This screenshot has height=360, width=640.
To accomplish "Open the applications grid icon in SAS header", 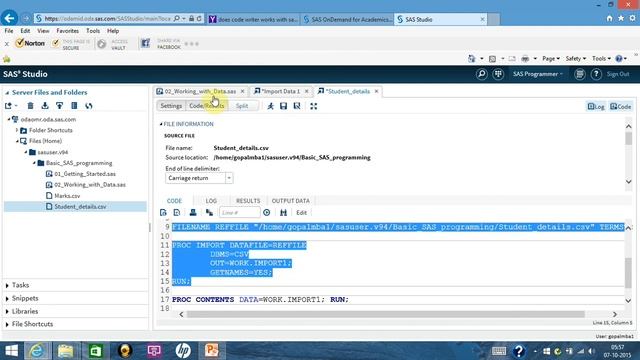I will point(498,74).
